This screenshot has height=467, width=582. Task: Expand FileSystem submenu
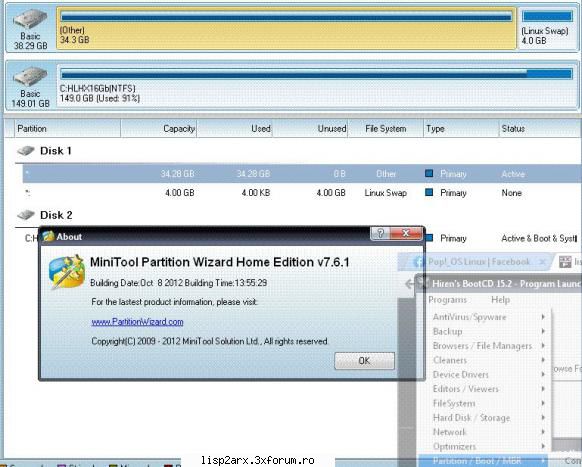(484, 403)
